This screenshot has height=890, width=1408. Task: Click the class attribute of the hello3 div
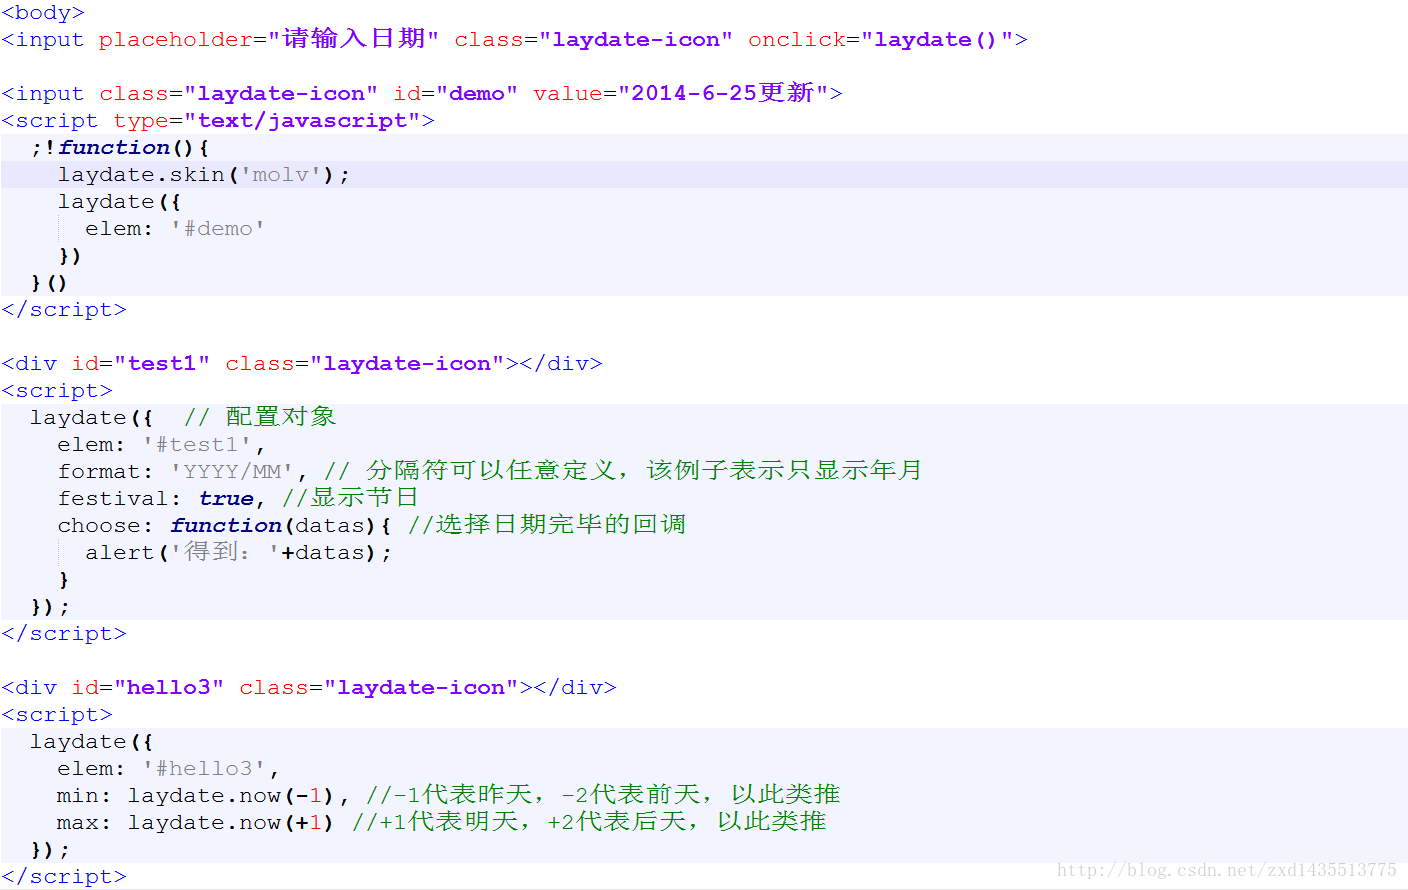[378, 688]
